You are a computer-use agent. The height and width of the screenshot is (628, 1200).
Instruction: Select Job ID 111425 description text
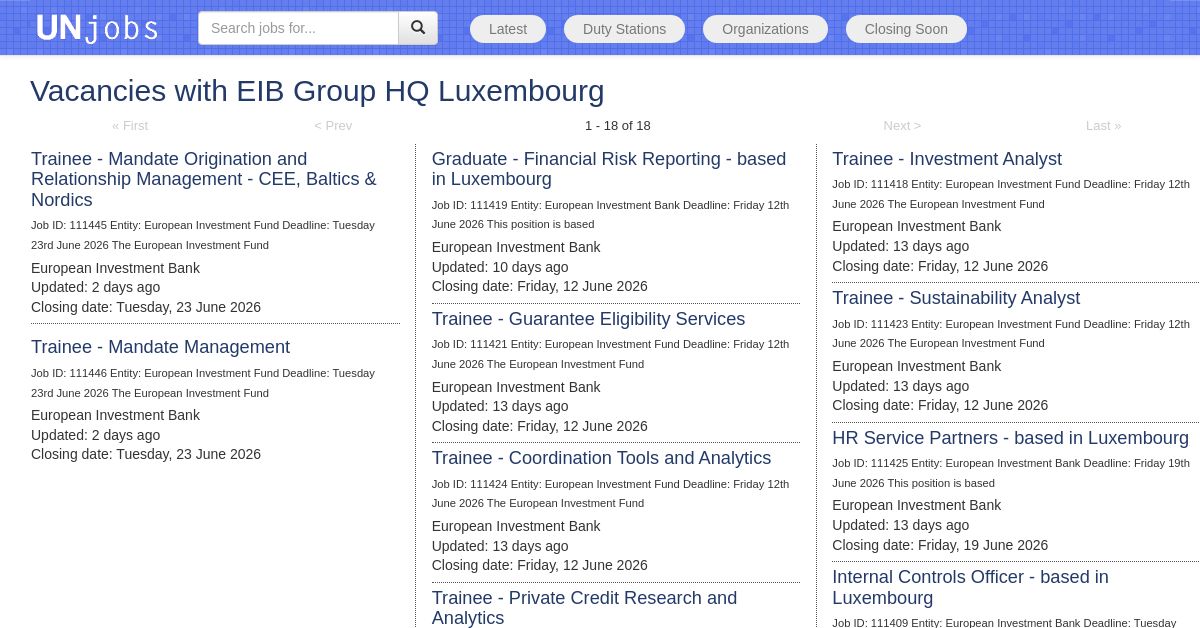point(1011,473)
